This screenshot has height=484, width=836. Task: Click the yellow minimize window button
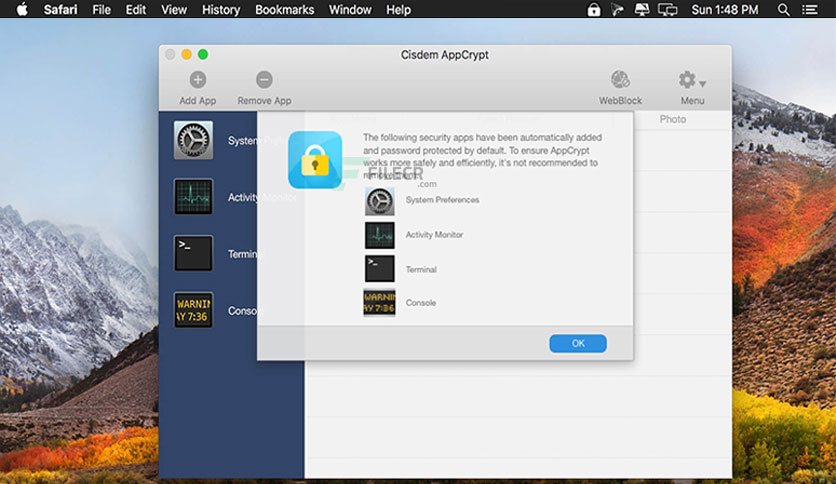point(186,54)
